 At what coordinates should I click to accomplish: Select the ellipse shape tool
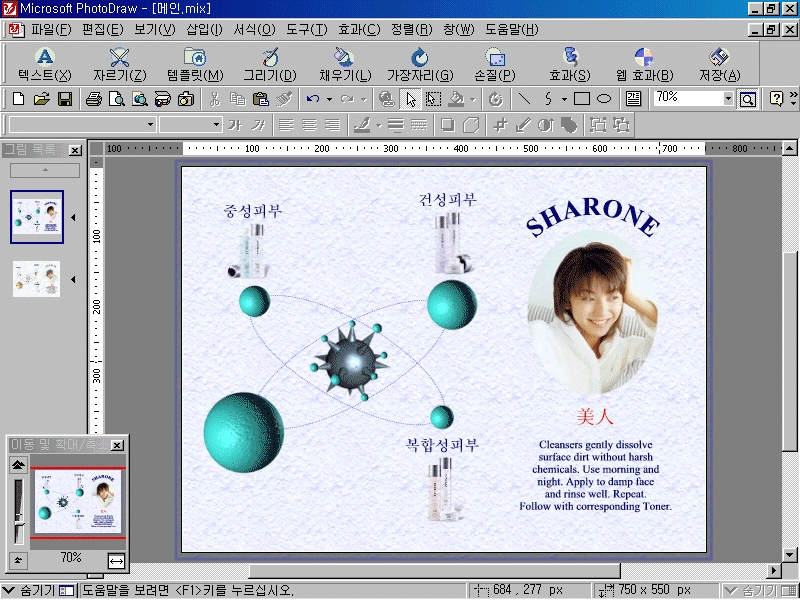[x=605, y=99]
